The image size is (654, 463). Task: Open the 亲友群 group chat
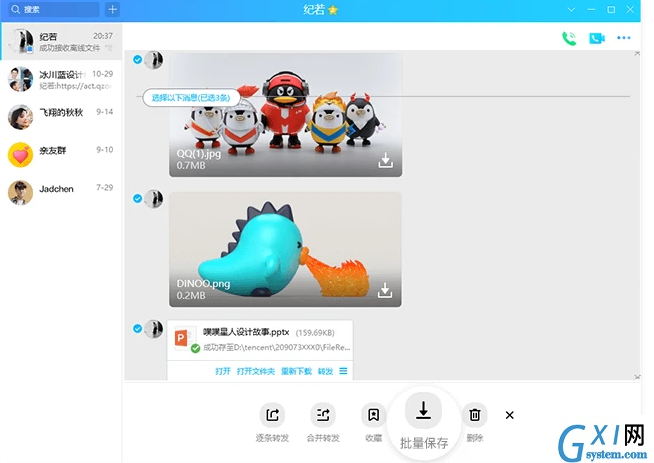(x=61, y=155)
